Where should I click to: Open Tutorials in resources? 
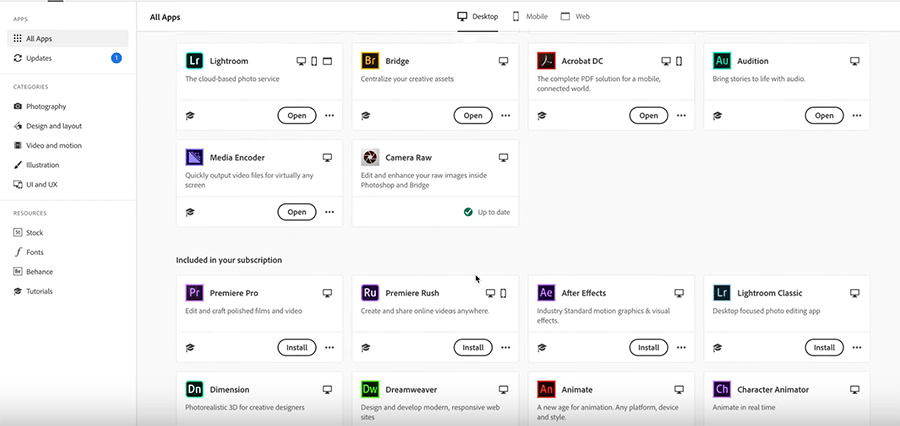pos(33,291)
